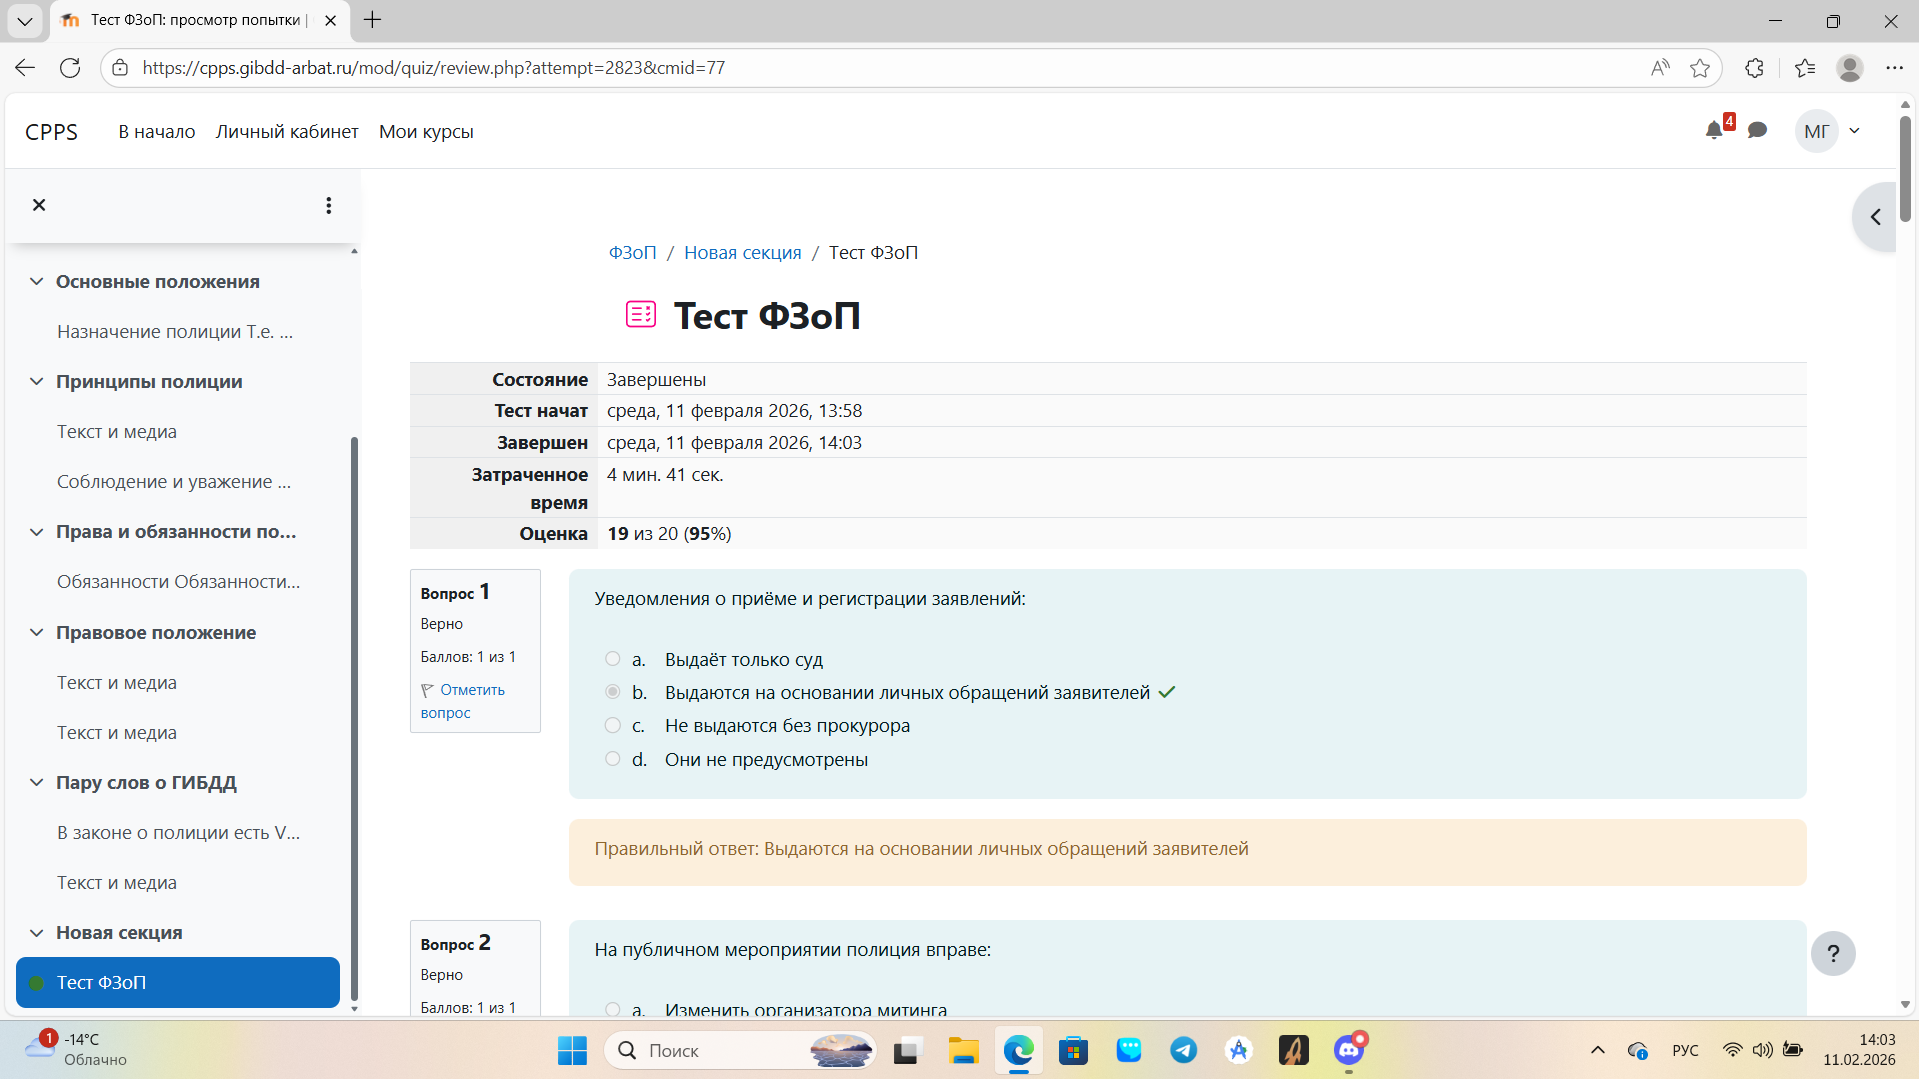This screenshot has width=1919, height=1079.
Task: Collapse the Основные положения section
Action: click(37, 282)
